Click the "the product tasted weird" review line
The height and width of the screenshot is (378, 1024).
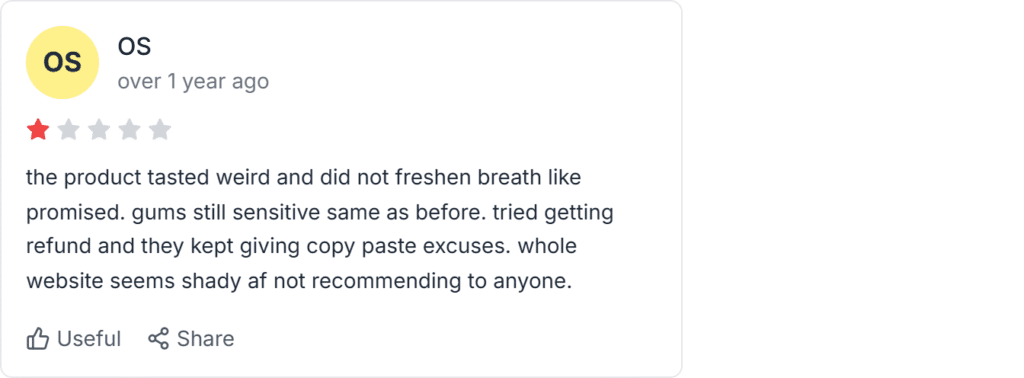pos(304,178)
